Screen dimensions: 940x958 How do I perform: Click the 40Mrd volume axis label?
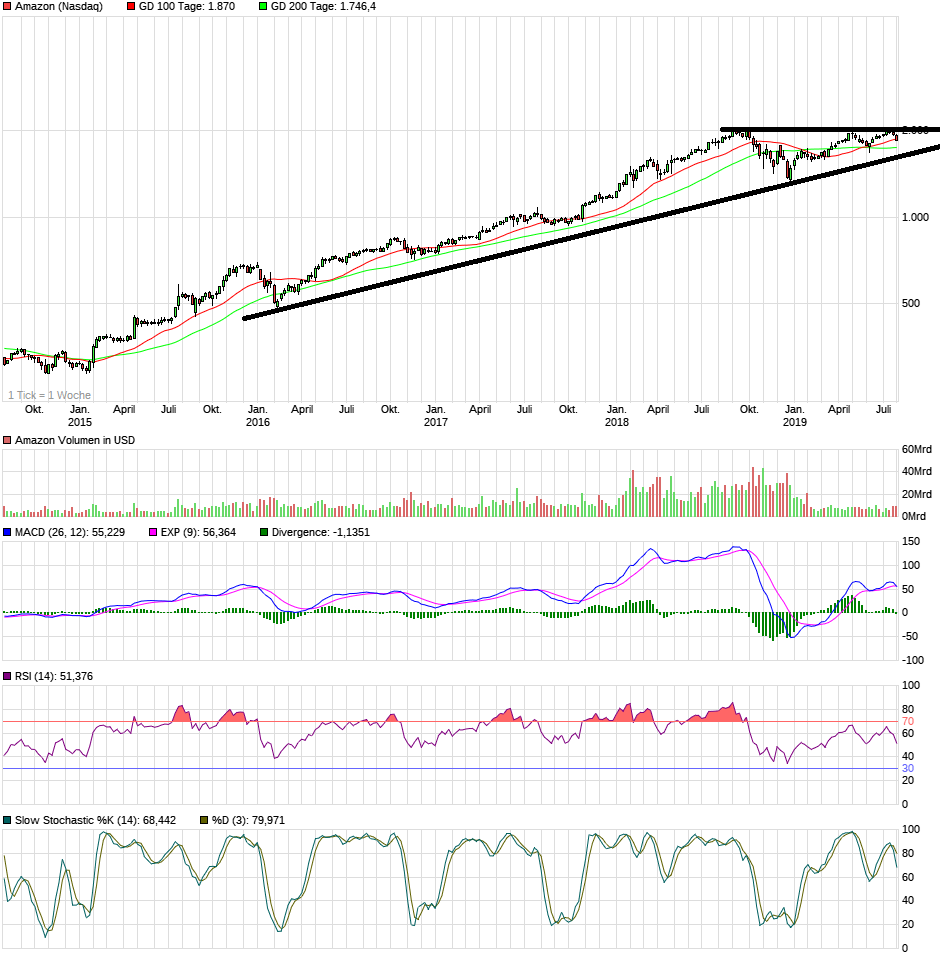click(917, 471)
